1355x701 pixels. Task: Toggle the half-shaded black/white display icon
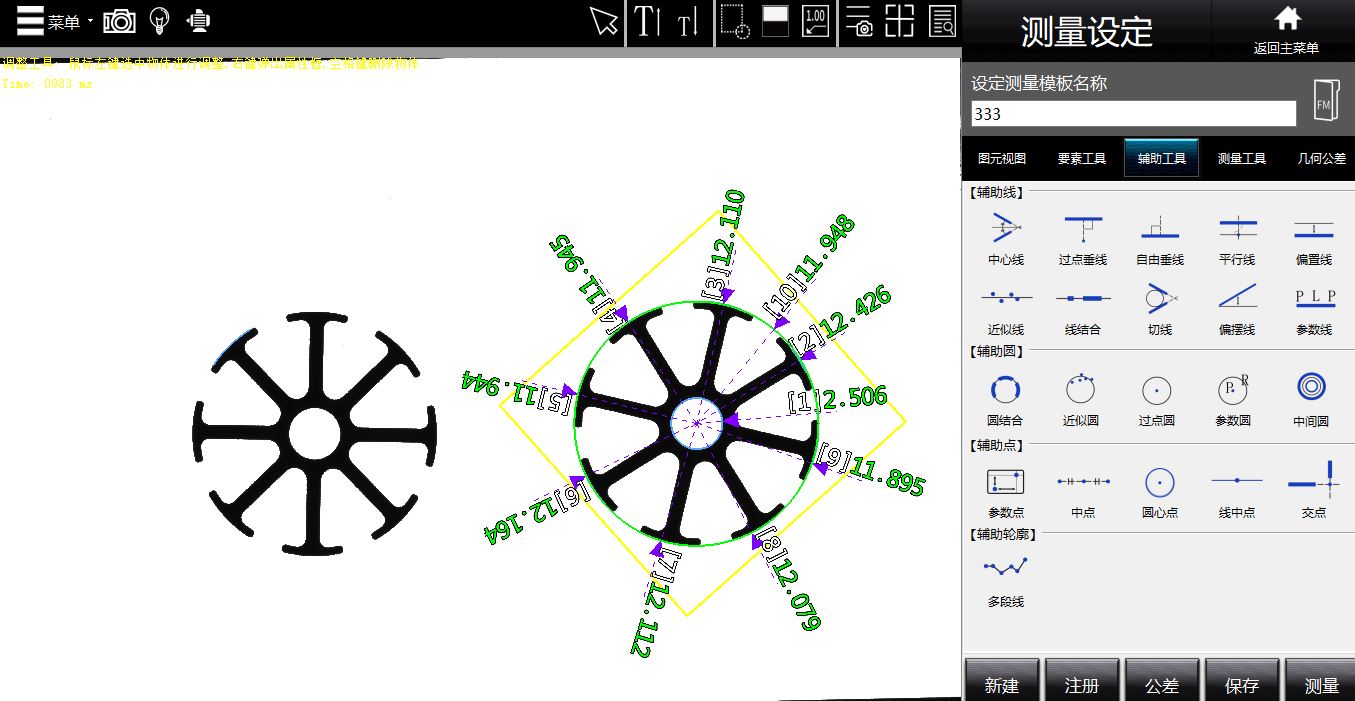pyautogui.click(x=775, y=21)
